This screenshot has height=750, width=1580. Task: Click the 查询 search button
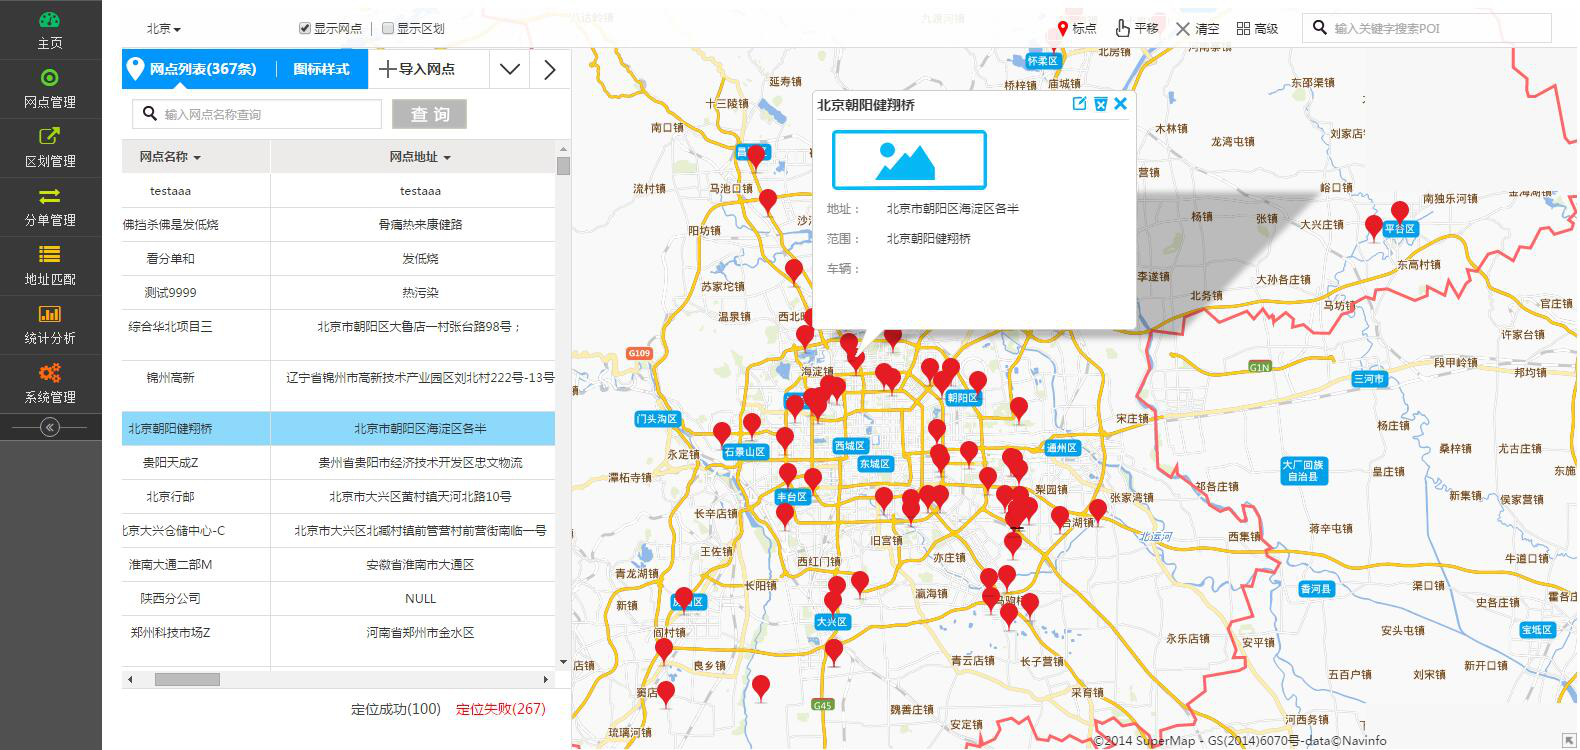[x=430, y=114]
